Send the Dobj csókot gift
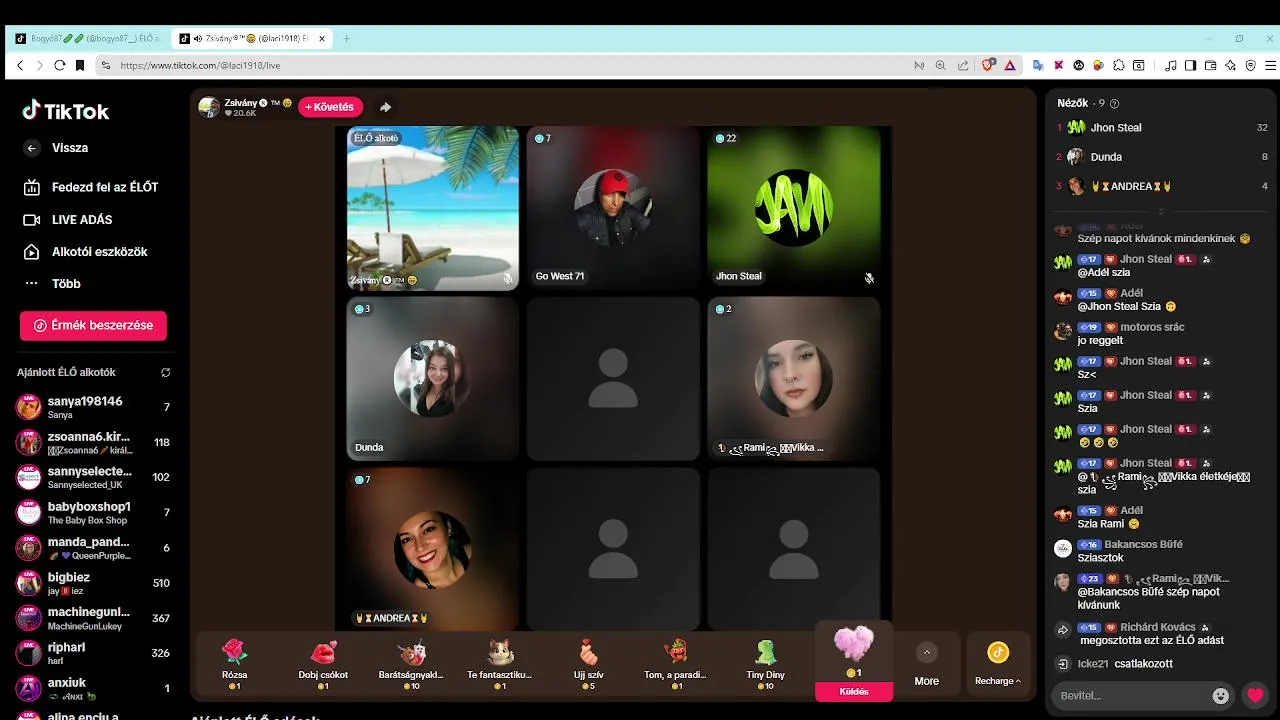The image size is (1280, 720). (323, 665)
